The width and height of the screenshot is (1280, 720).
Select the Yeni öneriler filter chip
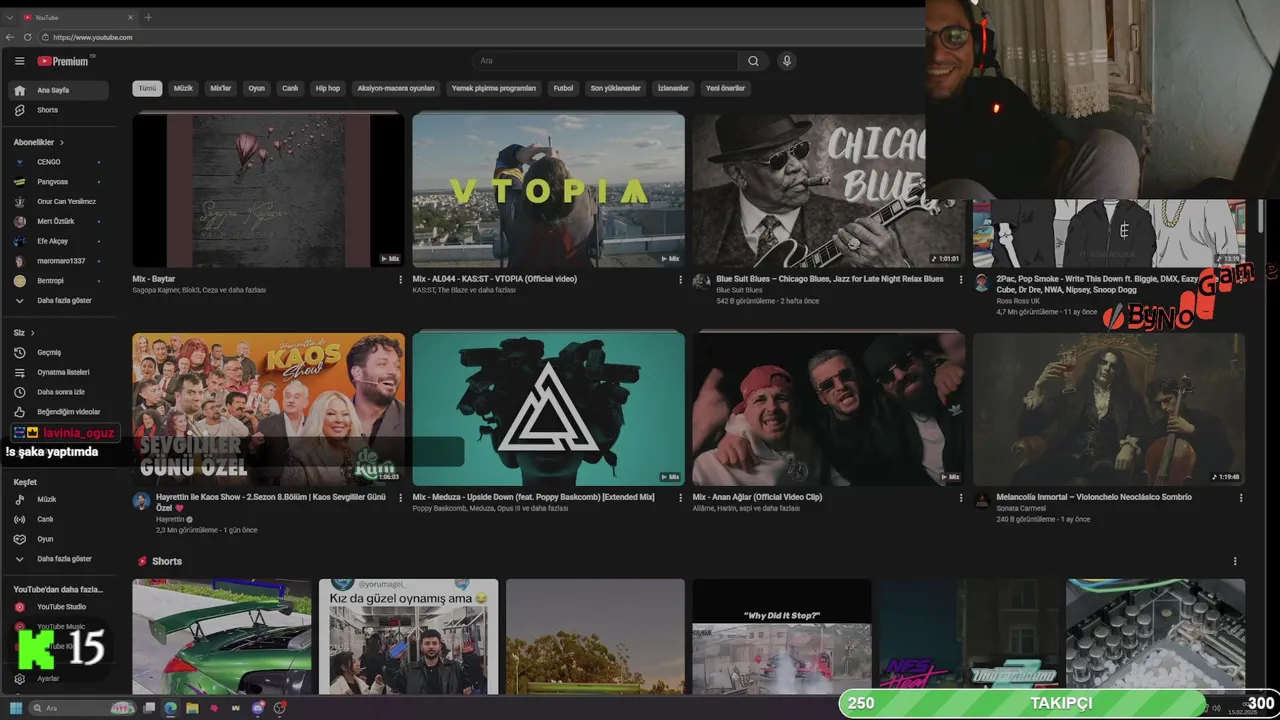[725, 88]
